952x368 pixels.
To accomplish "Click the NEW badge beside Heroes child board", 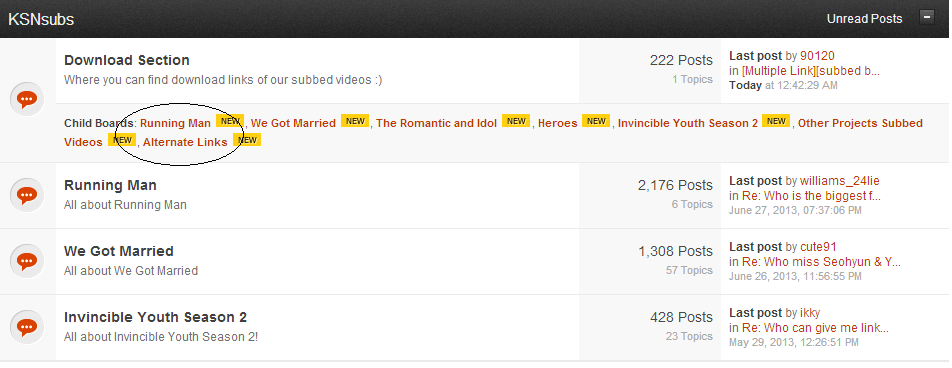I will [x=596, y=121].
